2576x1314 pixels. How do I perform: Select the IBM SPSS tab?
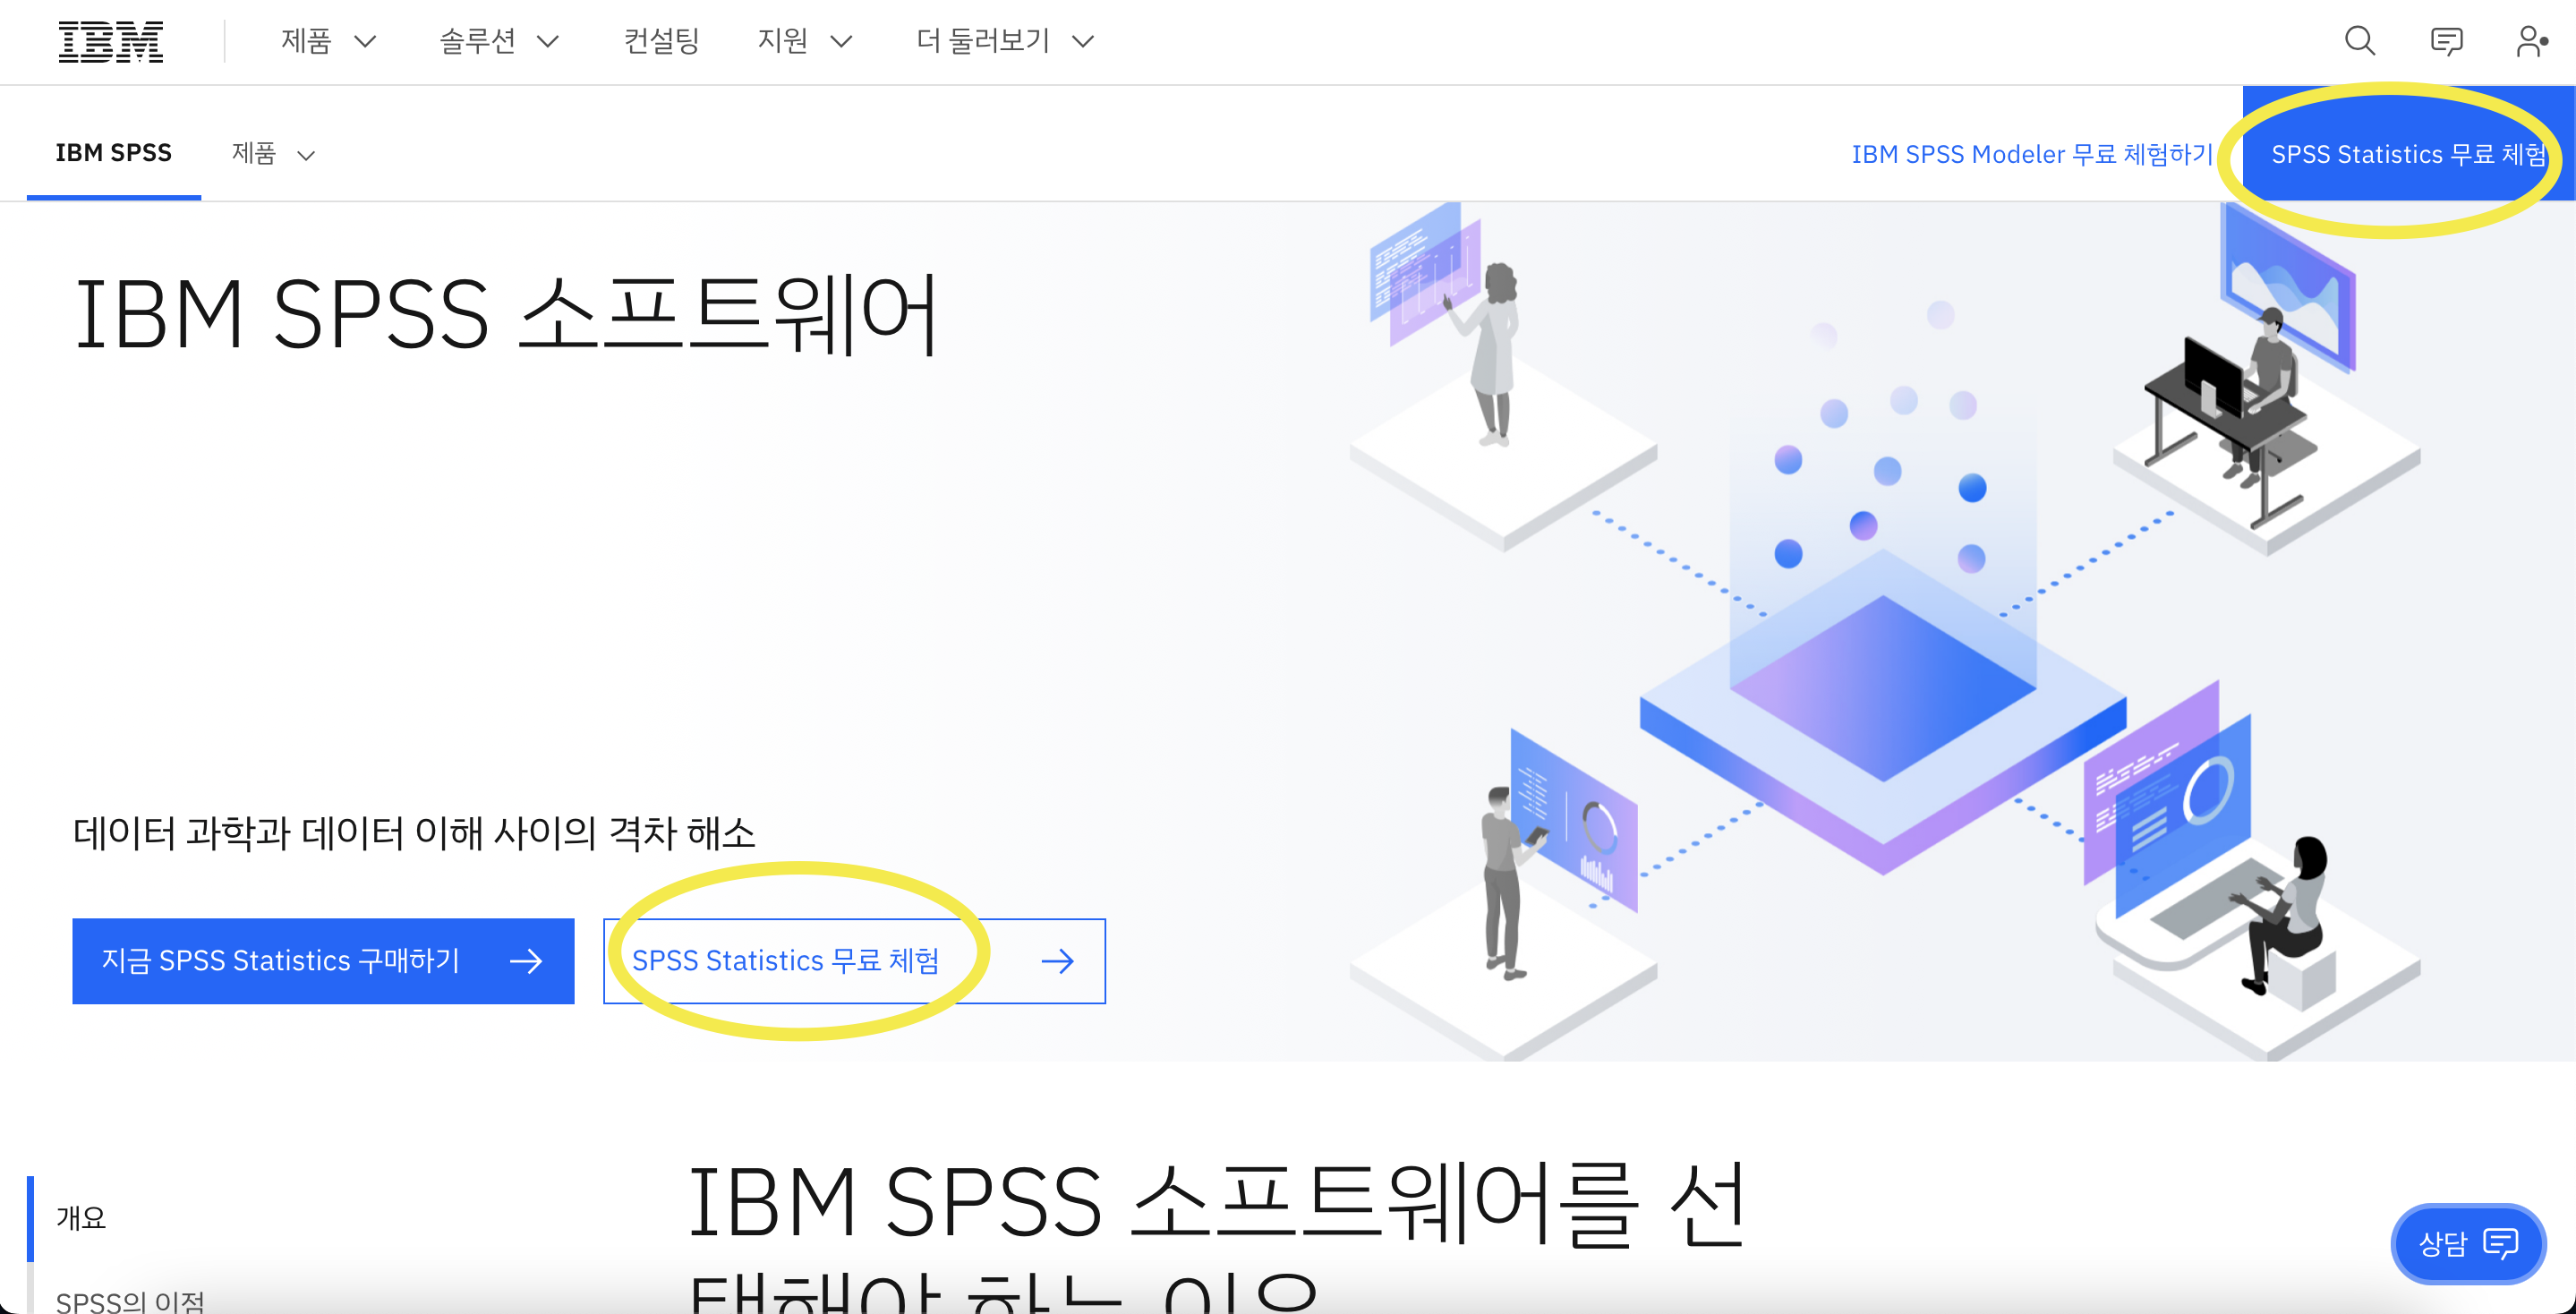(113, 153)
